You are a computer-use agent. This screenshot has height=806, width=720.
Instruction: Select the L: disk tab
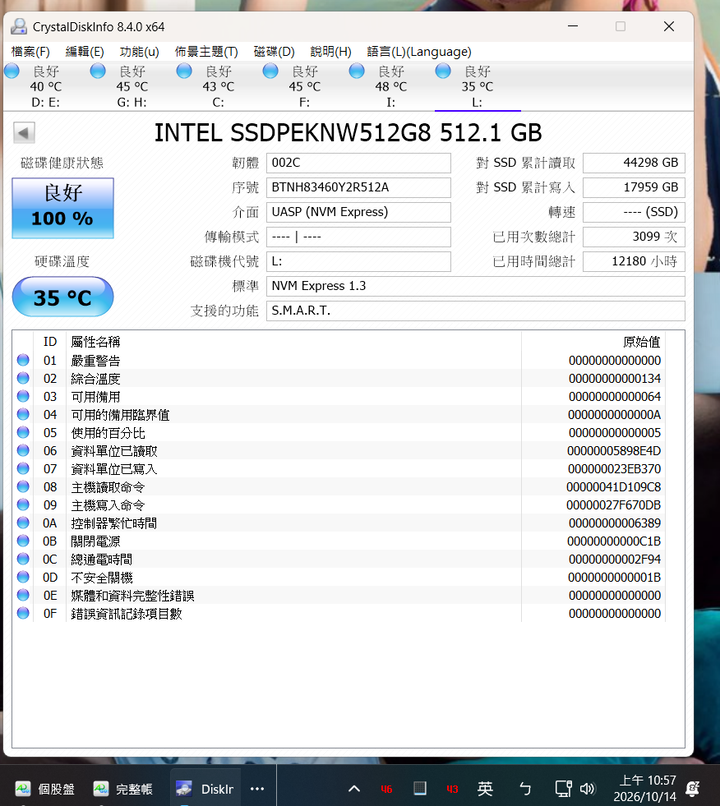[477, 86]
